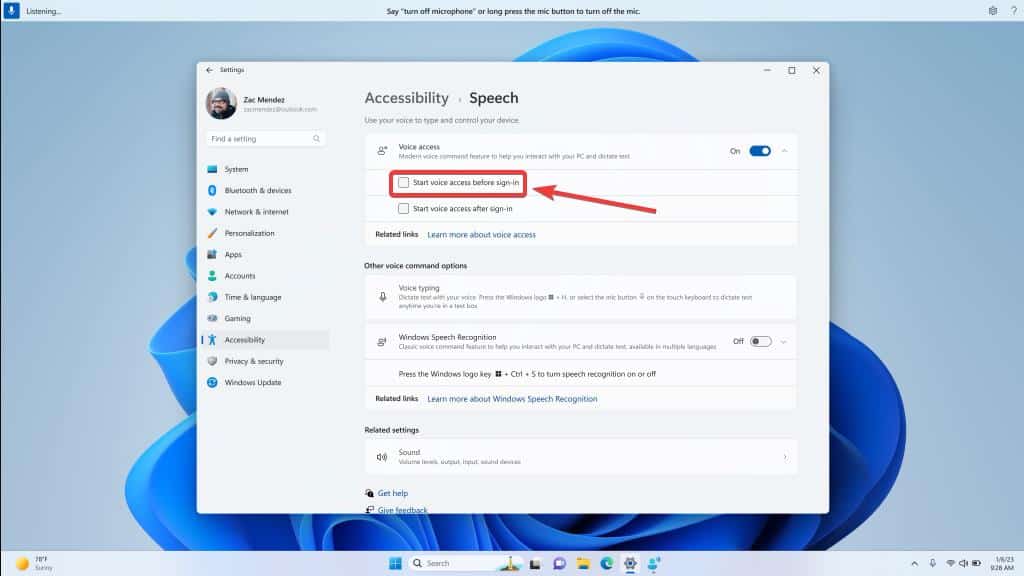The width and height of the screenshot is (1024, 576).
Task: Click the Wi-Fi icon in system tray
Action: (x=951, y=564)
